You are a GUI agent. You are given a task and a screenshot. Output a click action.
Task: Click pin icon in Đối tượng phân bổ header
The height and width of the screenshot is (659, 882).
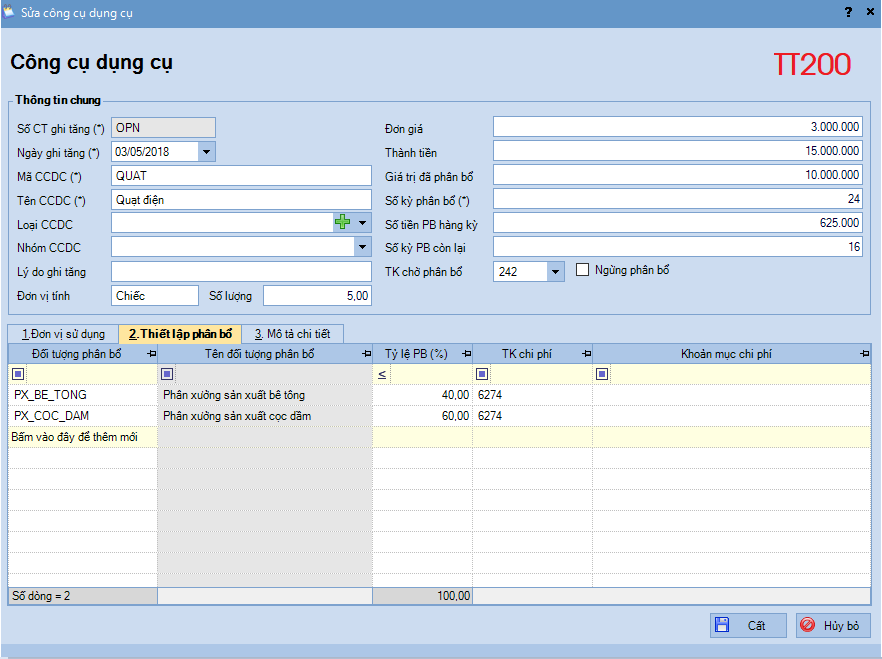click(x=151, y=354)
